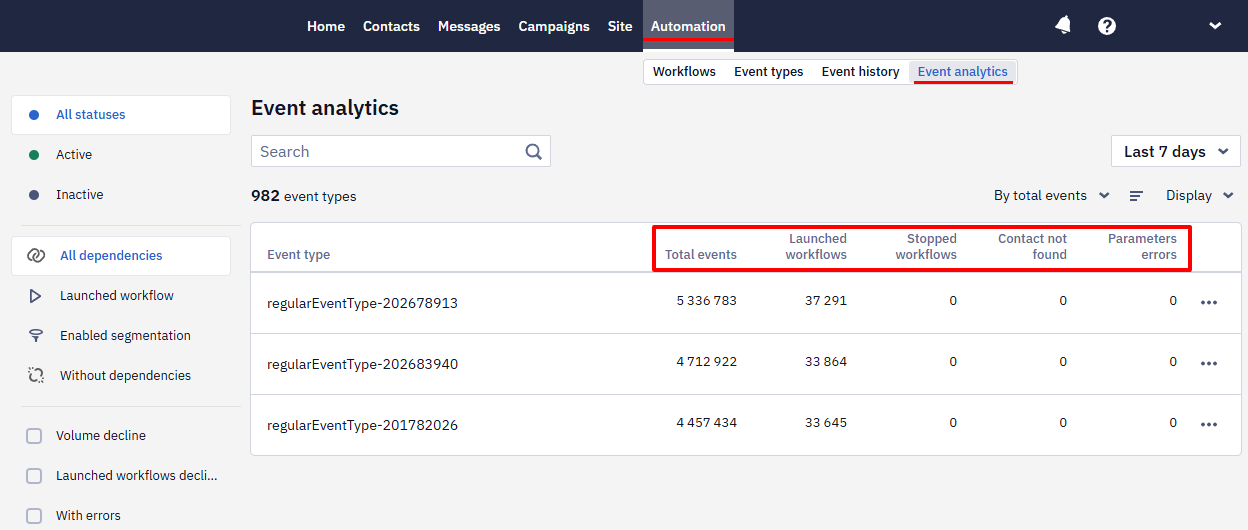Viewport: 1248px width, 530px height.
Task: Open Site in top navigation
Action: 620,26
